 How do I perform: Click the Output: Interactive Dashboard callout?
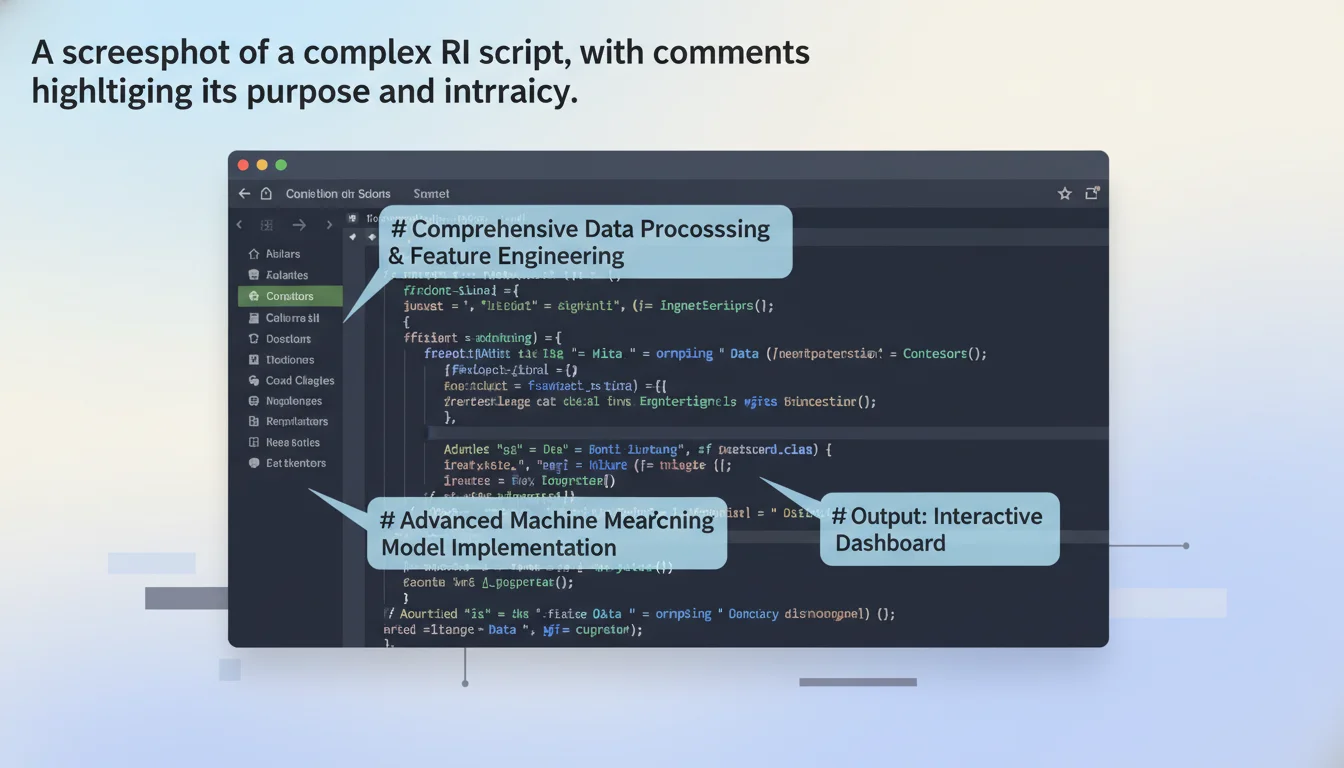tap(938, 529)
